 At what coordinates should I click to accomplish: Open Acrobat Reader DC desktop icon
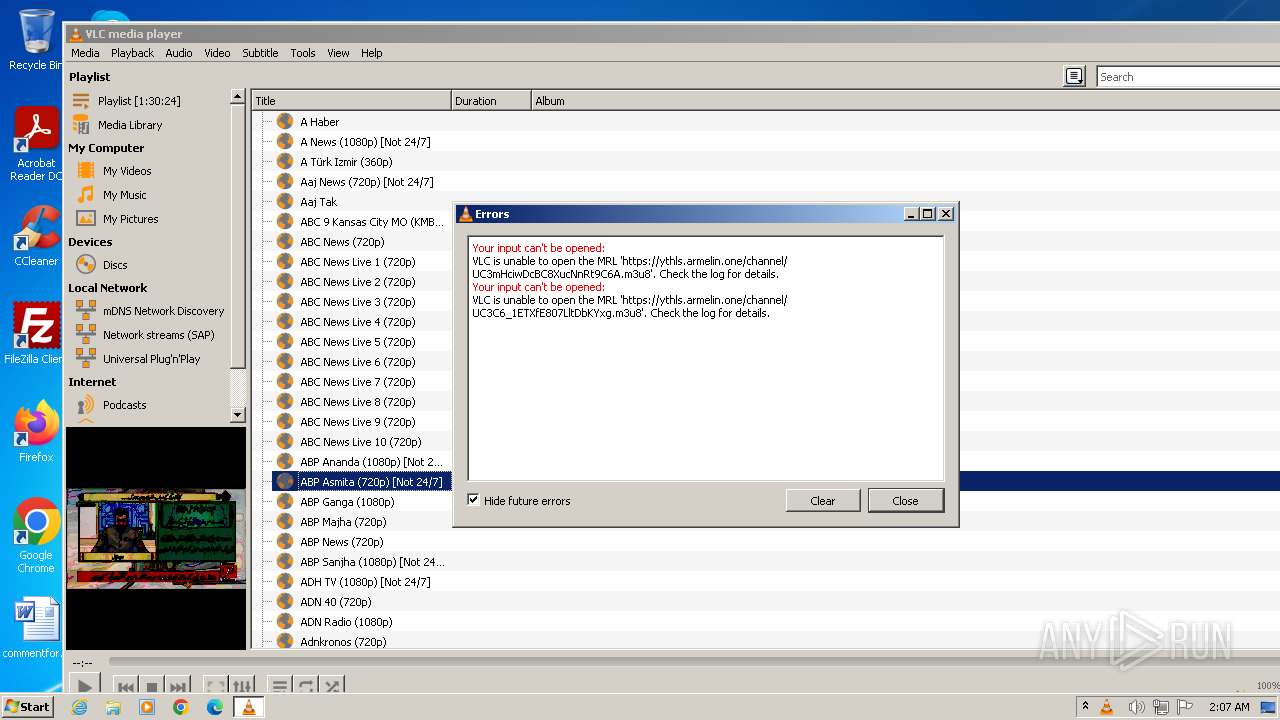pos(36,145)
